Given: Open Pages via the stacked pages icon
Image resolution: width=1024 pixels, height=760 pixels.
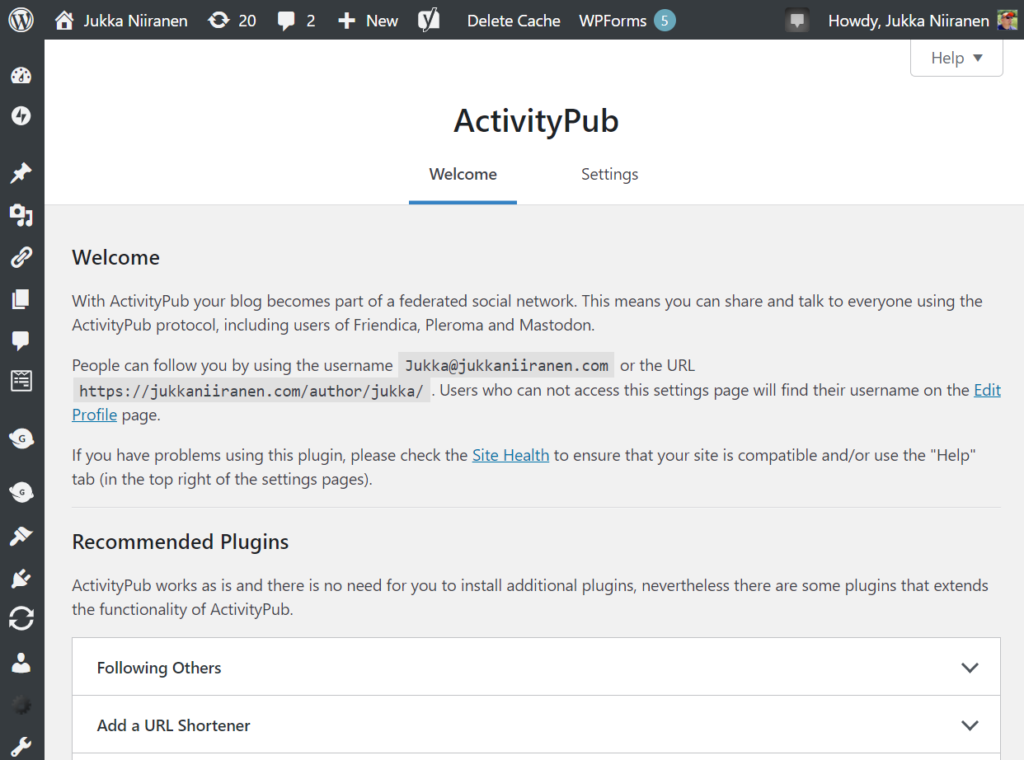Looking at the screenshot, I should 21,298.
